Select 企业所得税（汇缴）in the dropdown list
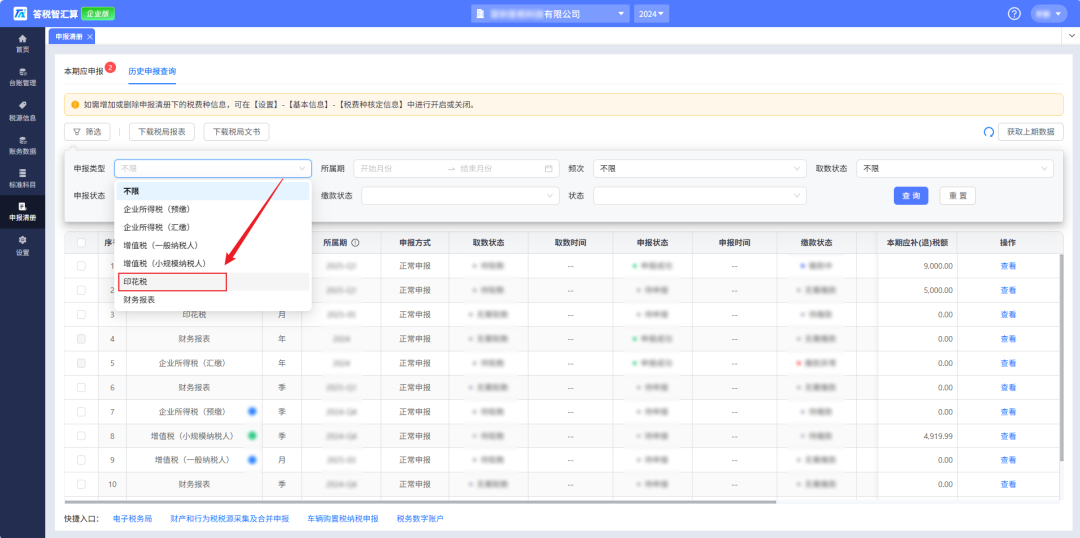 pos(213,227)
